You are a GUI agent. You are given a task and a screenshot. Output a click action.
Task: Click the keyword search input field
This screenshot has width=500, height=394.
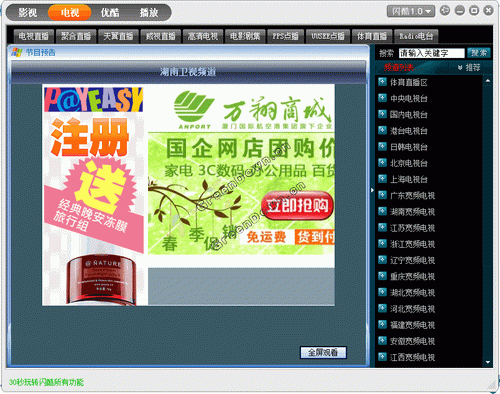(x=431, y=53)
